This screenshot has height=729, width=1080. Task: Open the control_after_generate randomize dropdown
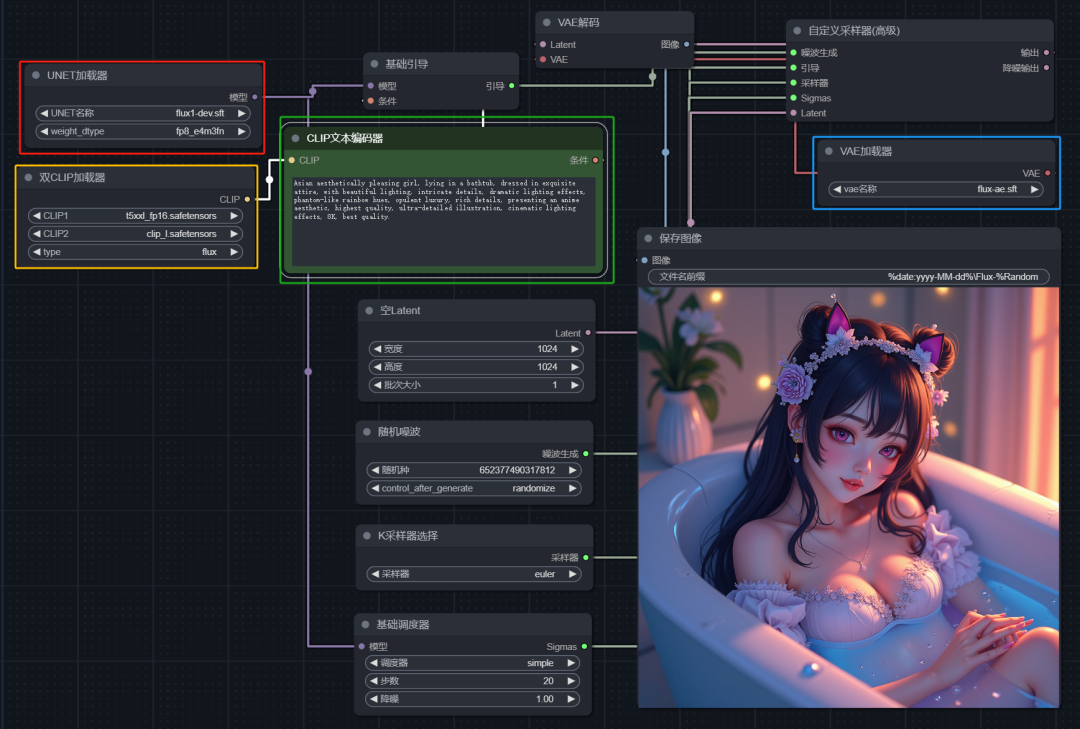coord(475,488)
